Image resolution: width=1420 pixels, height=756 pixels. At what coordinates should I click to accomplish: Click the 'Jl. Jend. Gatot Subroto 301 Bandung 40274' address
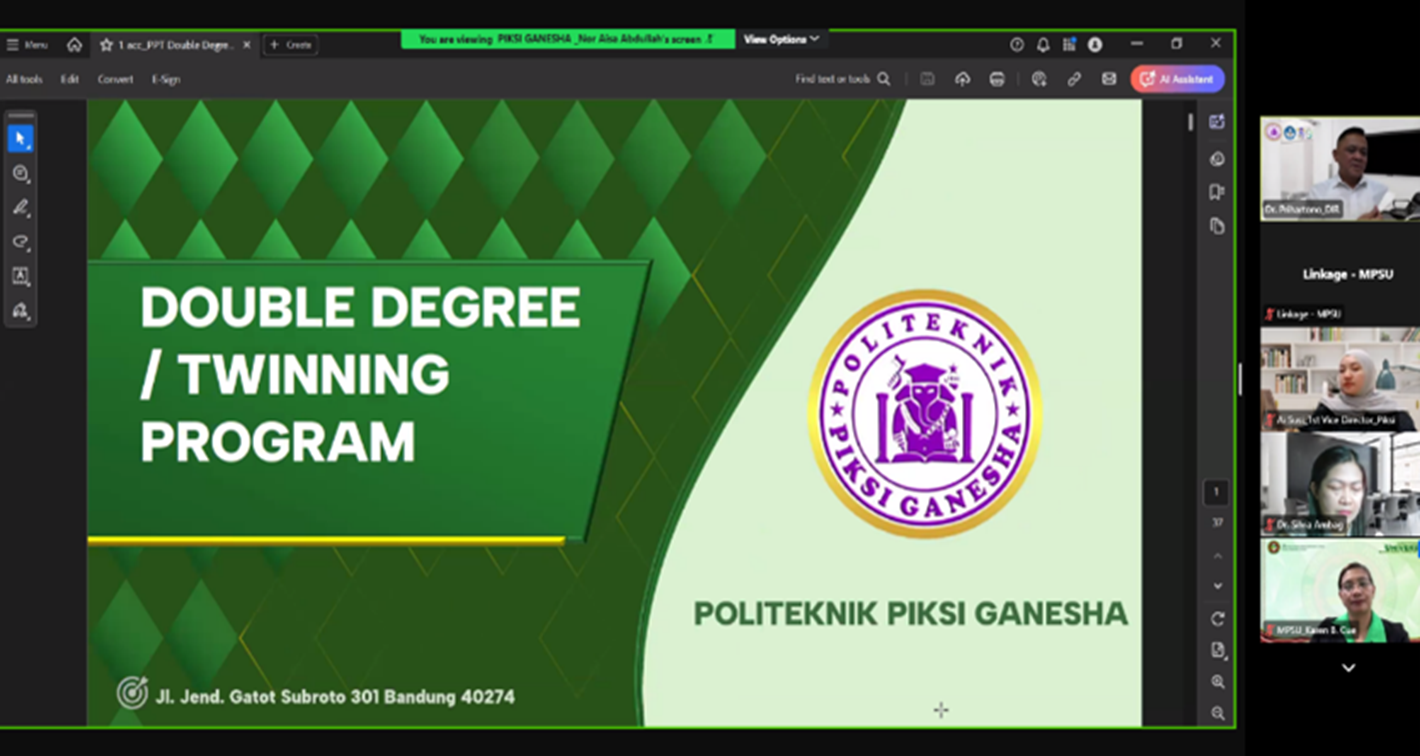tap(335, 696)
